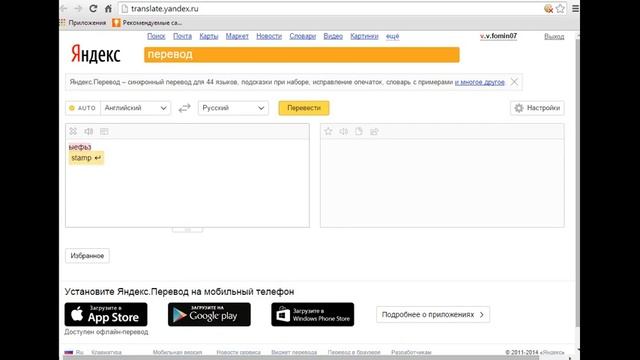This screenshot has height=360, width=640.
Task: Open the Русский target language dropdown
Action: tap(233, 108)
